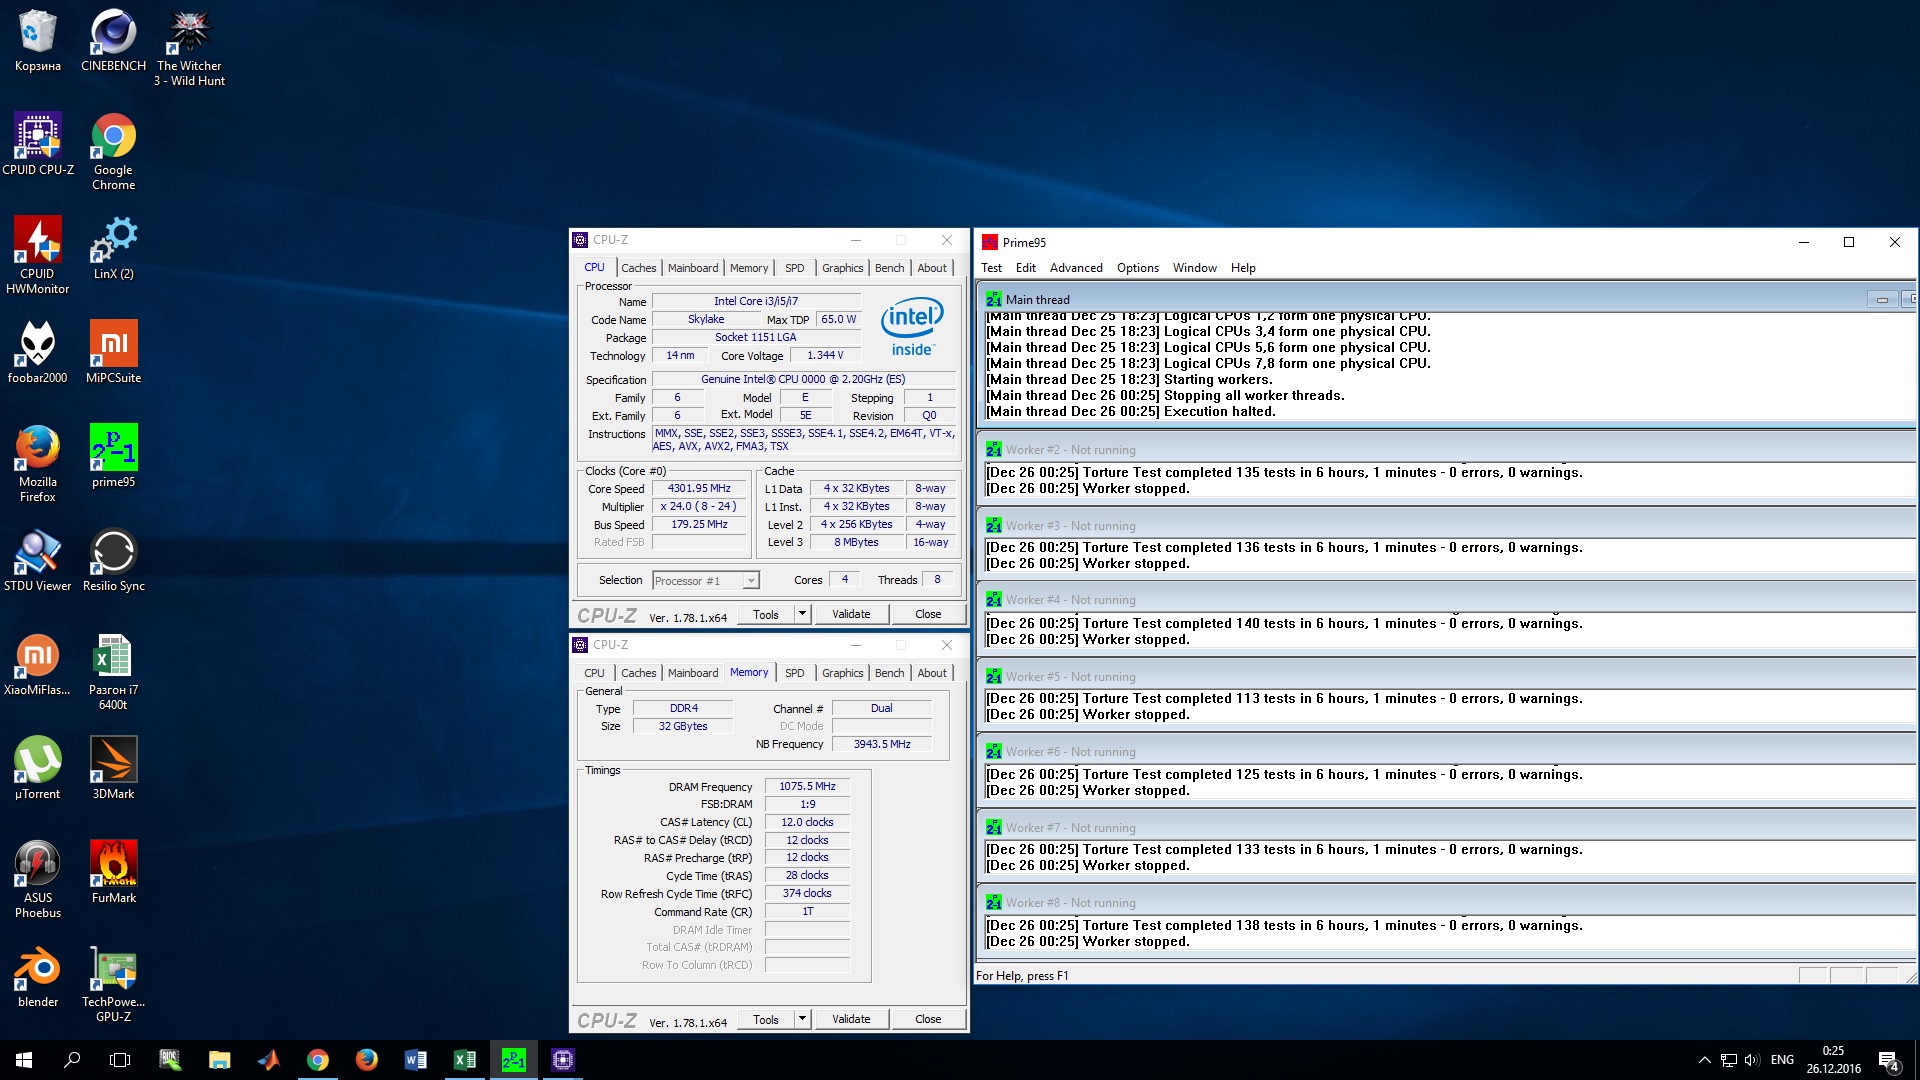
Task: Click Validate button in upper CPU-Z
Action: coord(851,614)
